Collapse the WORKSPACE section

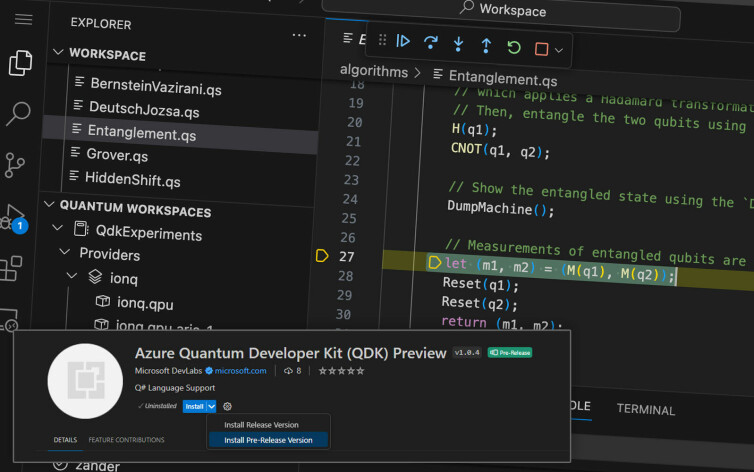point(58,51)
